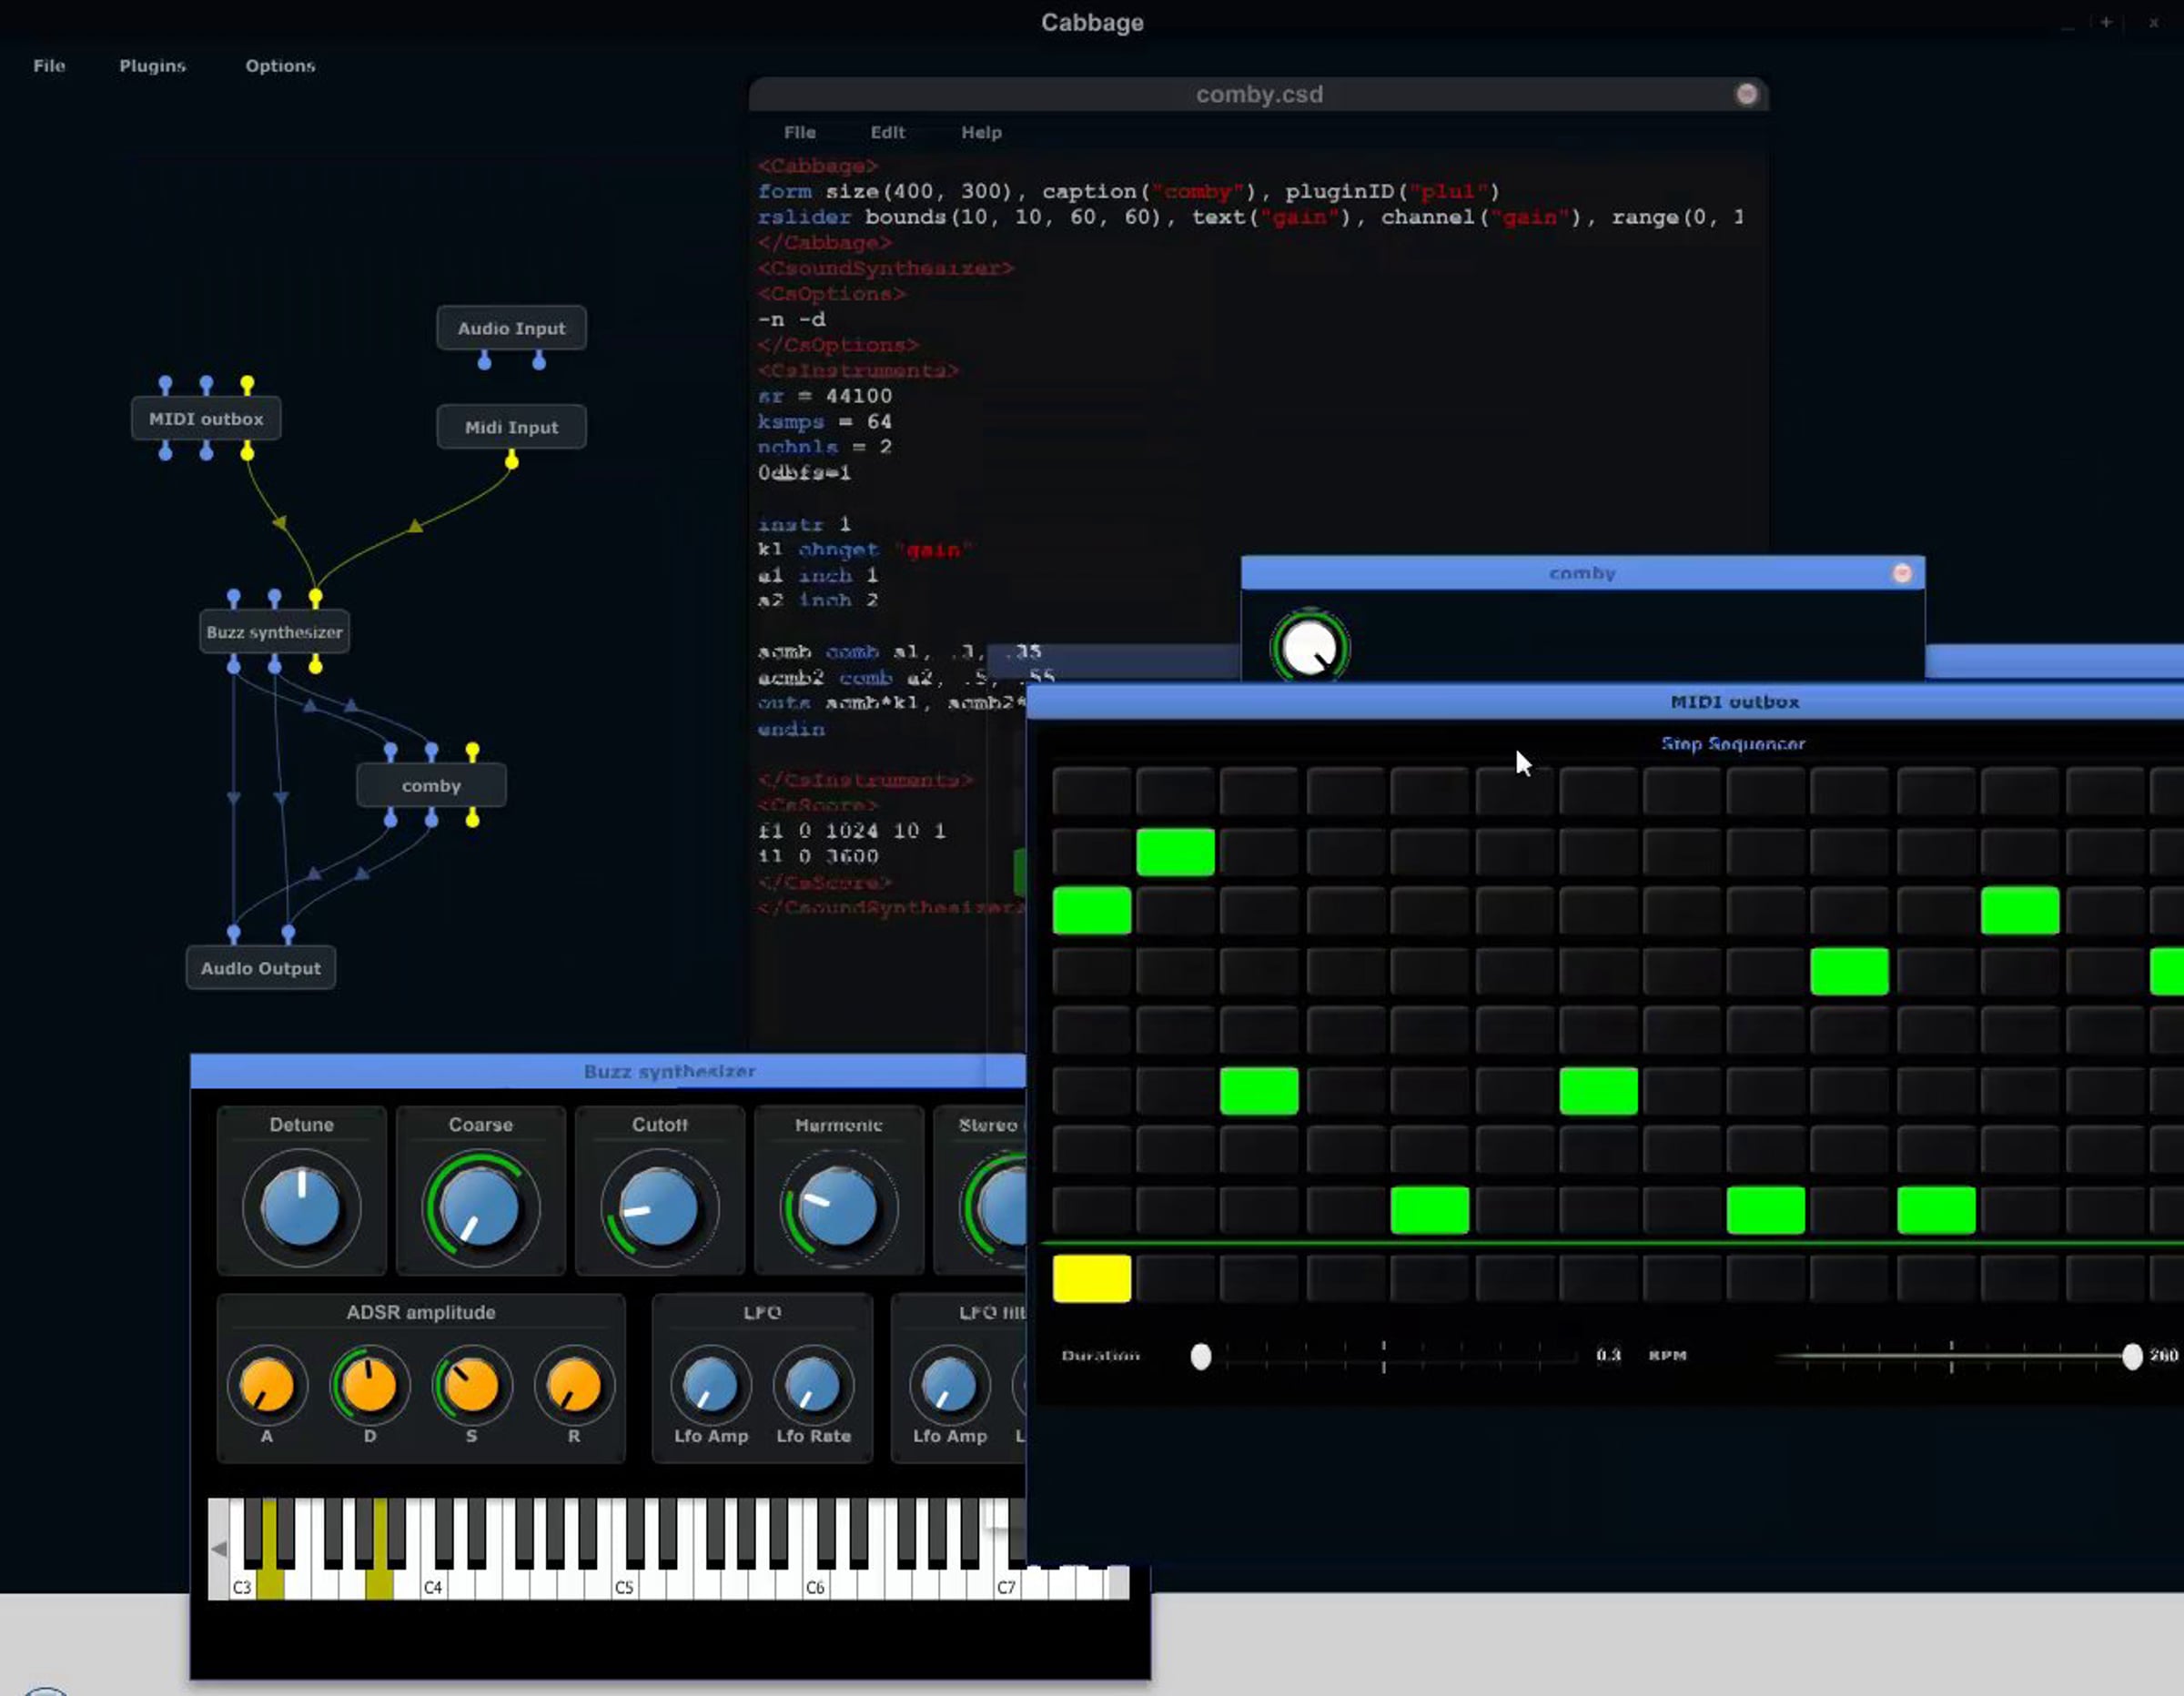Viewport: 2184px width, 1696px height.
Task: Click the Harmonic knob
Action: tap(838, 1208)
